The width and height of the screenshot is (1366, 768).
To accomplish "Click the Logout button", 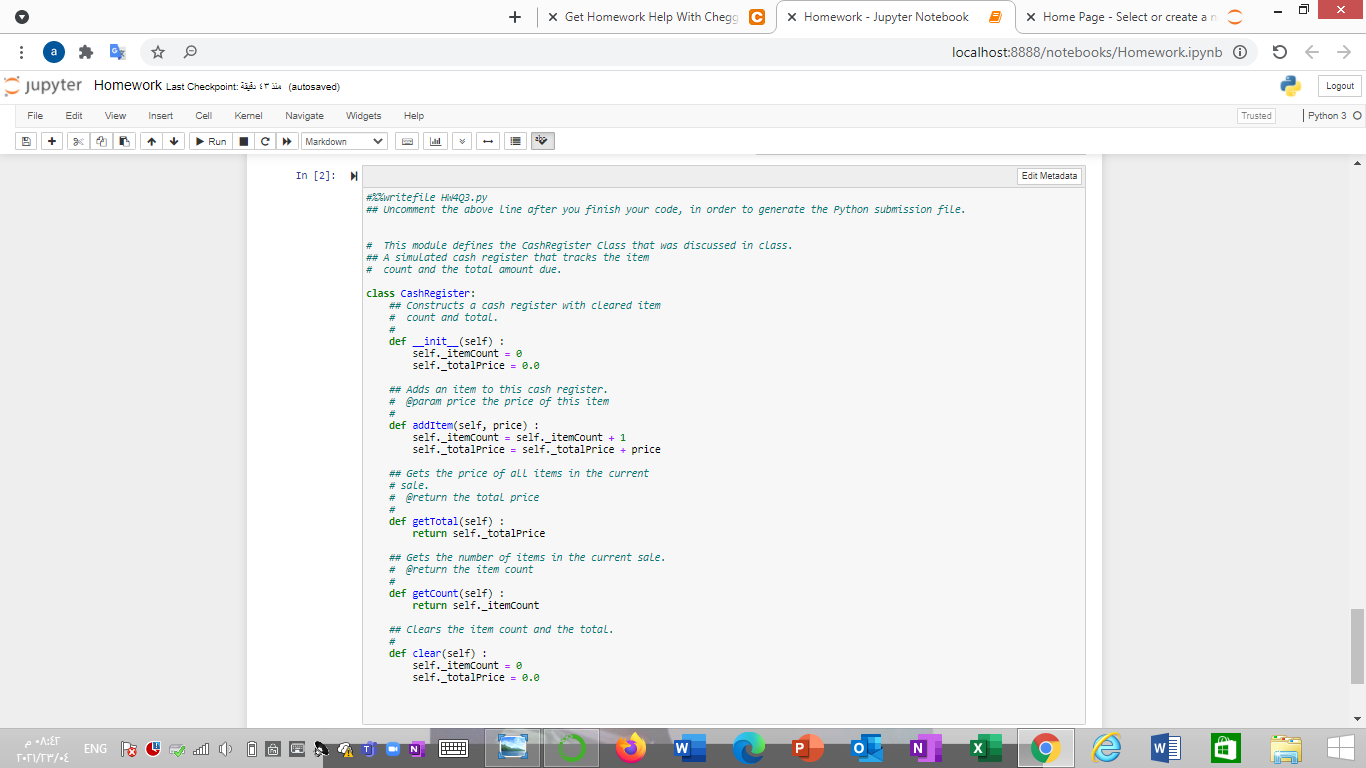I will 1340,86.
